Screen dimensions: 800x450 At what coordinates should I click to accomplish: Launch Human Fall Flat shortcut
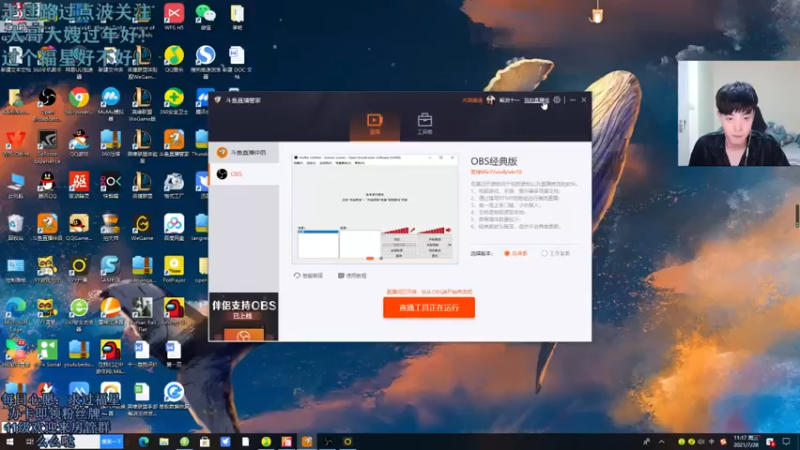pyautogui.click(x=142, y=315)
